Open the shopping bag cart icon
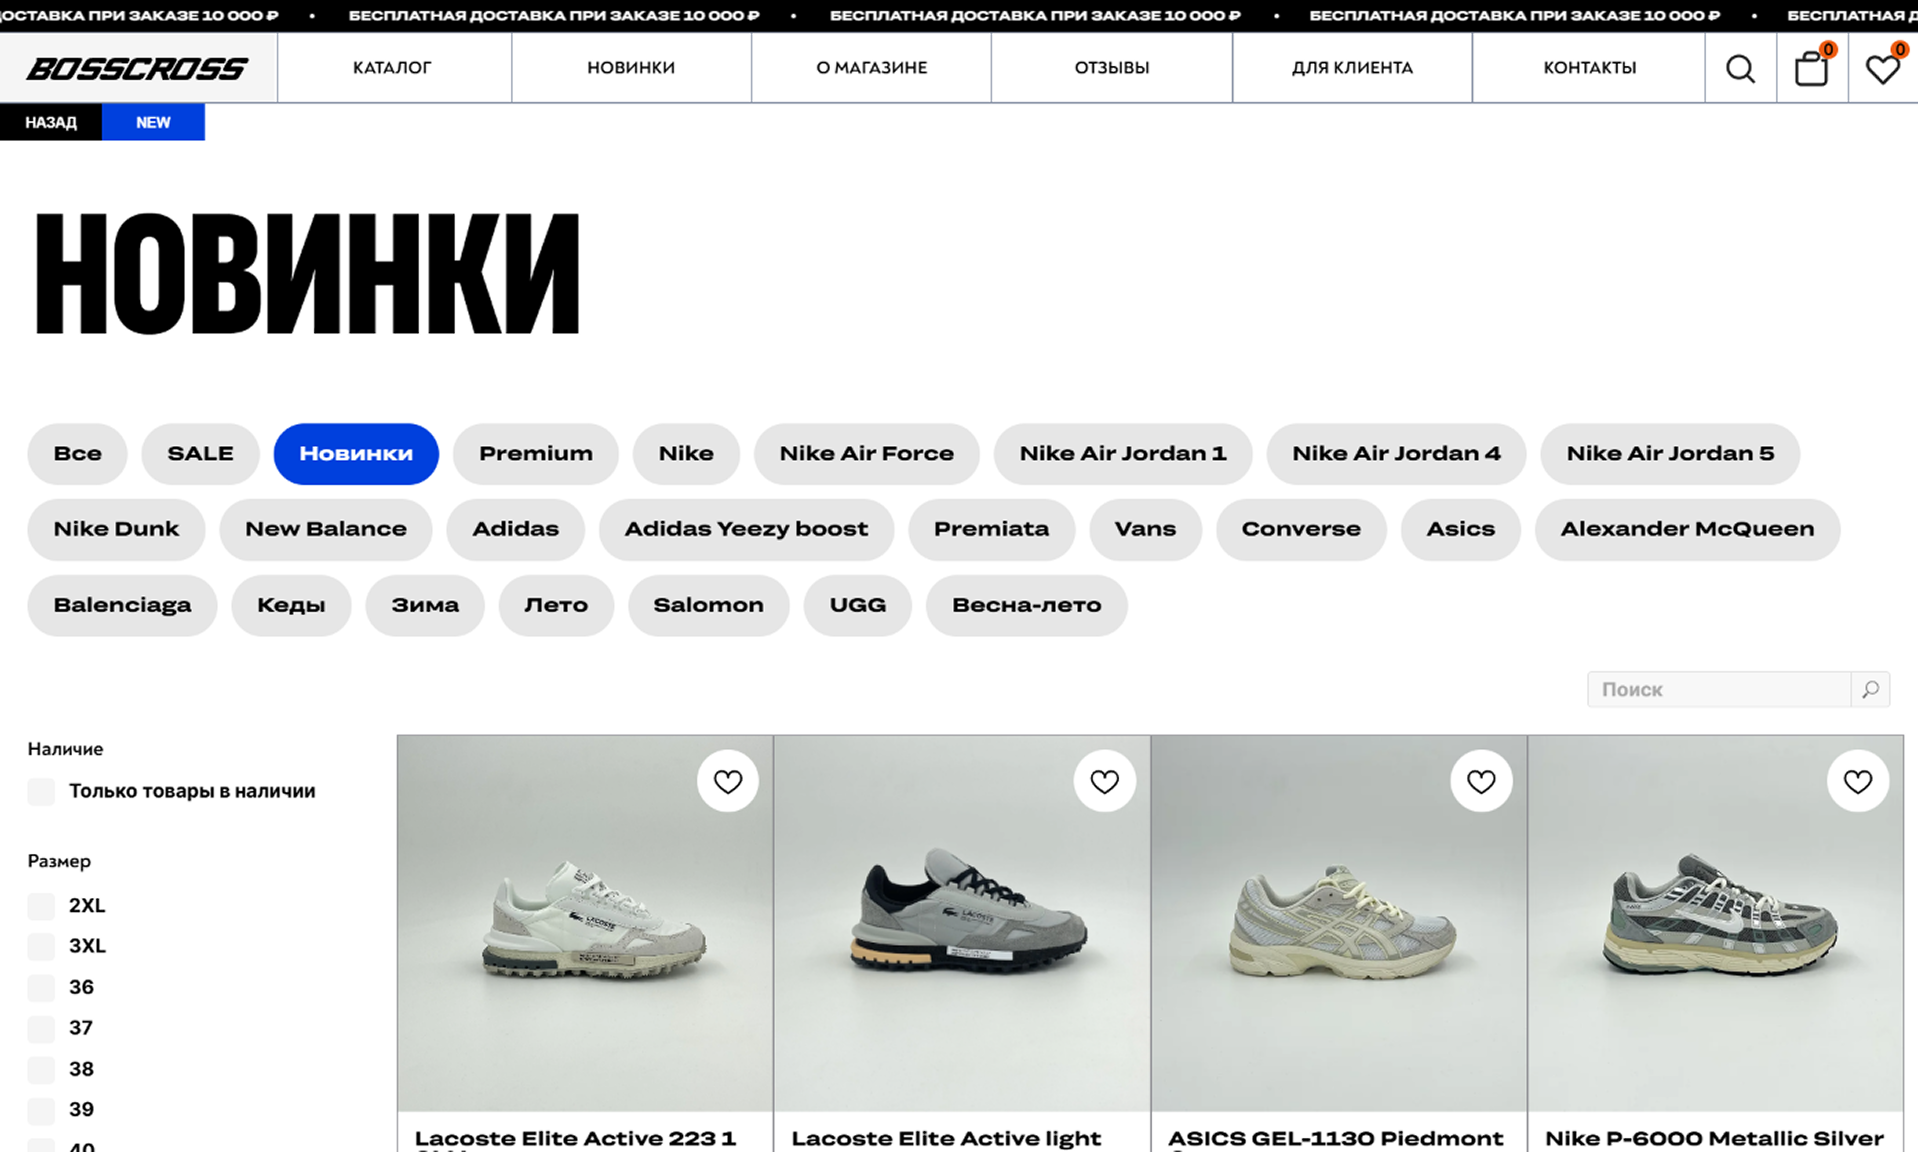The width and height of the screenshot is (1918, 1152). click(x=1811, y=68)
